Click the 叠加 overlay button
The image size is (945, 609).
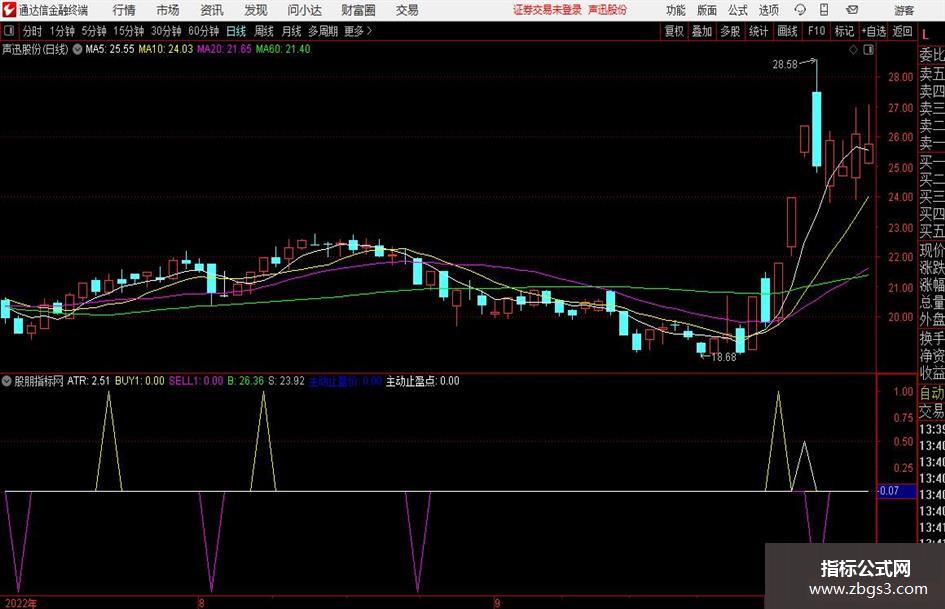(x=702, y=31)
